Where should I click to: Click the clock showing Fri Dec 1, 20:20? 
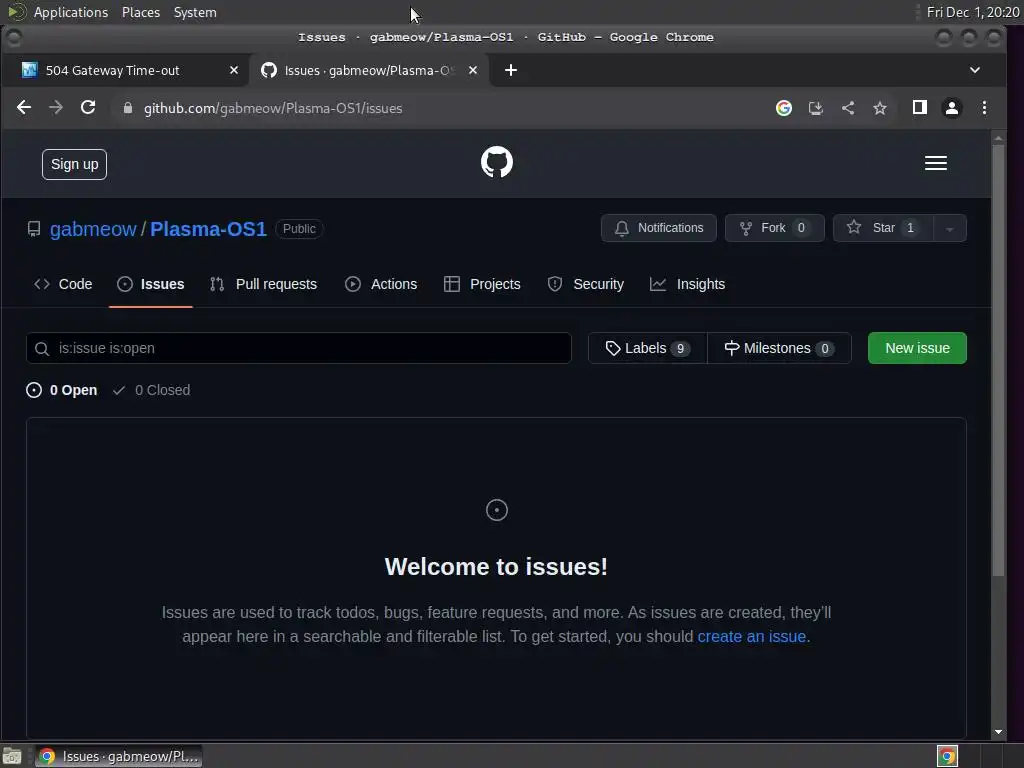pyautogui.click(x=972, y=12)
